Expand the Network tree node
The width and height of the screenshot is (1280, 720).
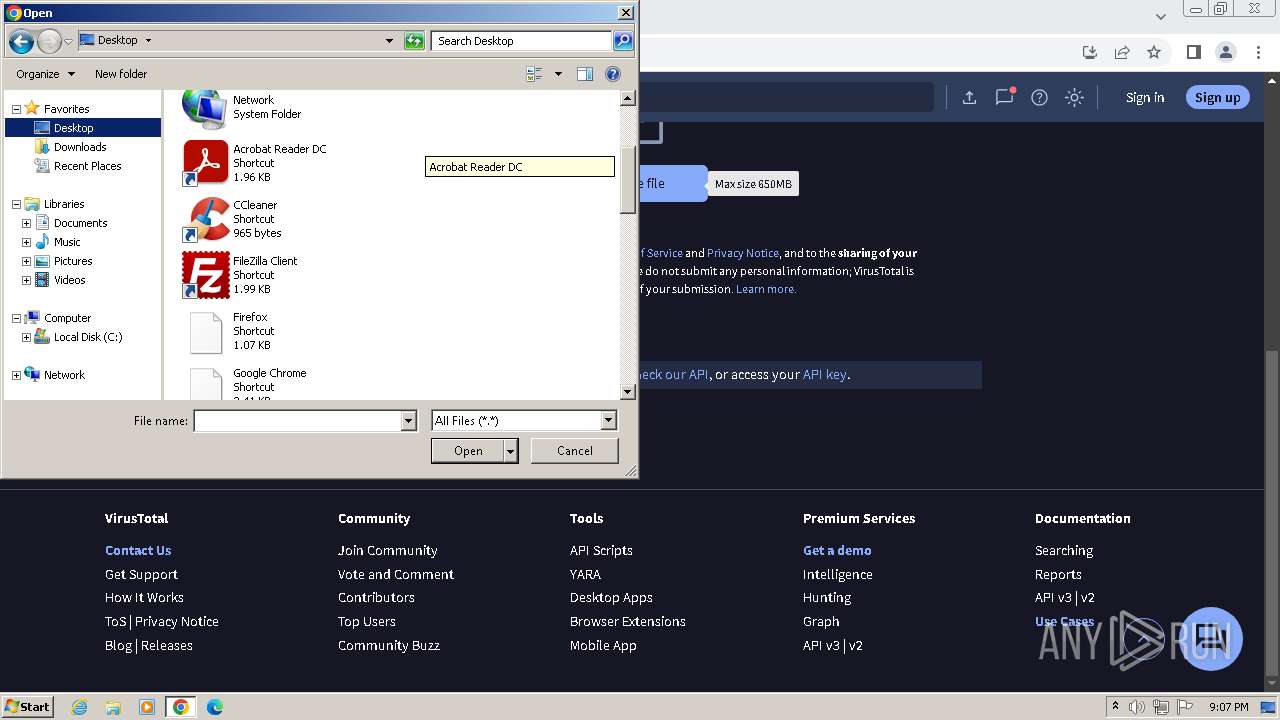[x=16, y=375]
